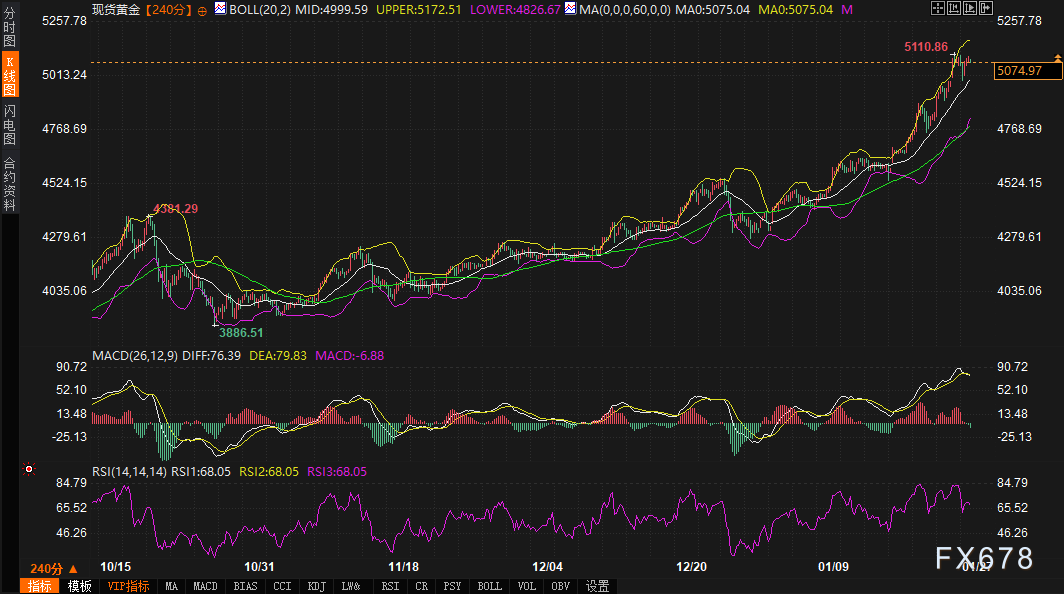Open VIP指标 indicators
This screenshot has height=594, width=1064.
pos(128,586)
